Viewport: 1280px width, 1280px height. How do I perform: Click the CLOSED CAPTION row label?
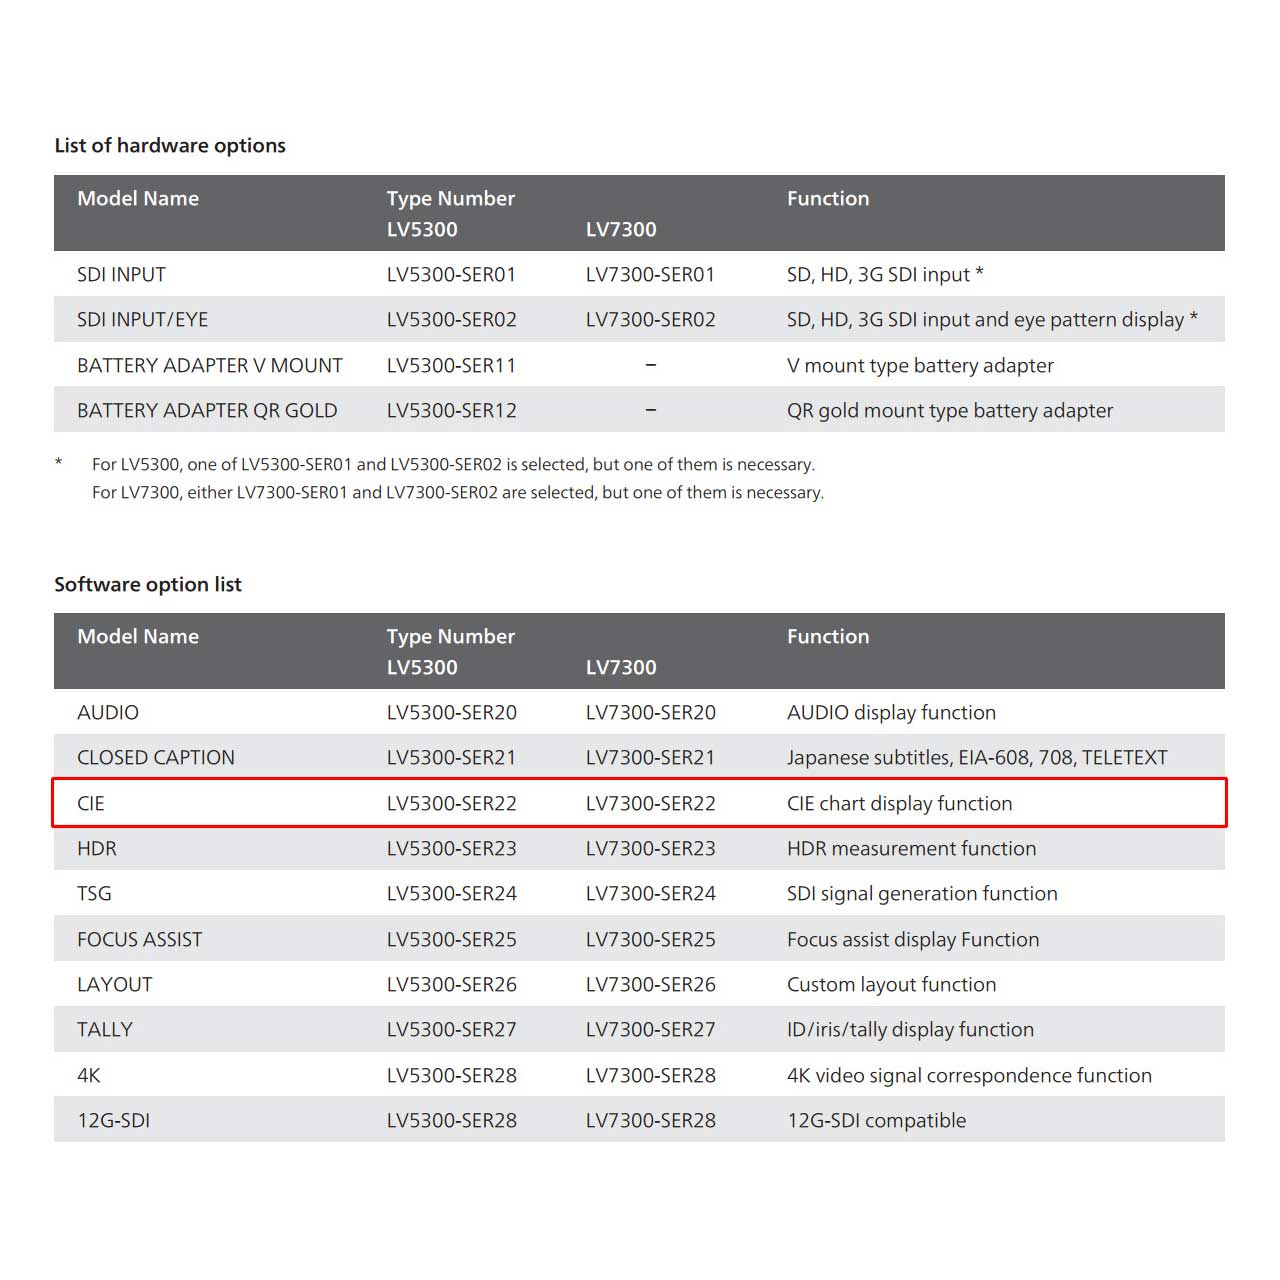[x=156, y=757]
